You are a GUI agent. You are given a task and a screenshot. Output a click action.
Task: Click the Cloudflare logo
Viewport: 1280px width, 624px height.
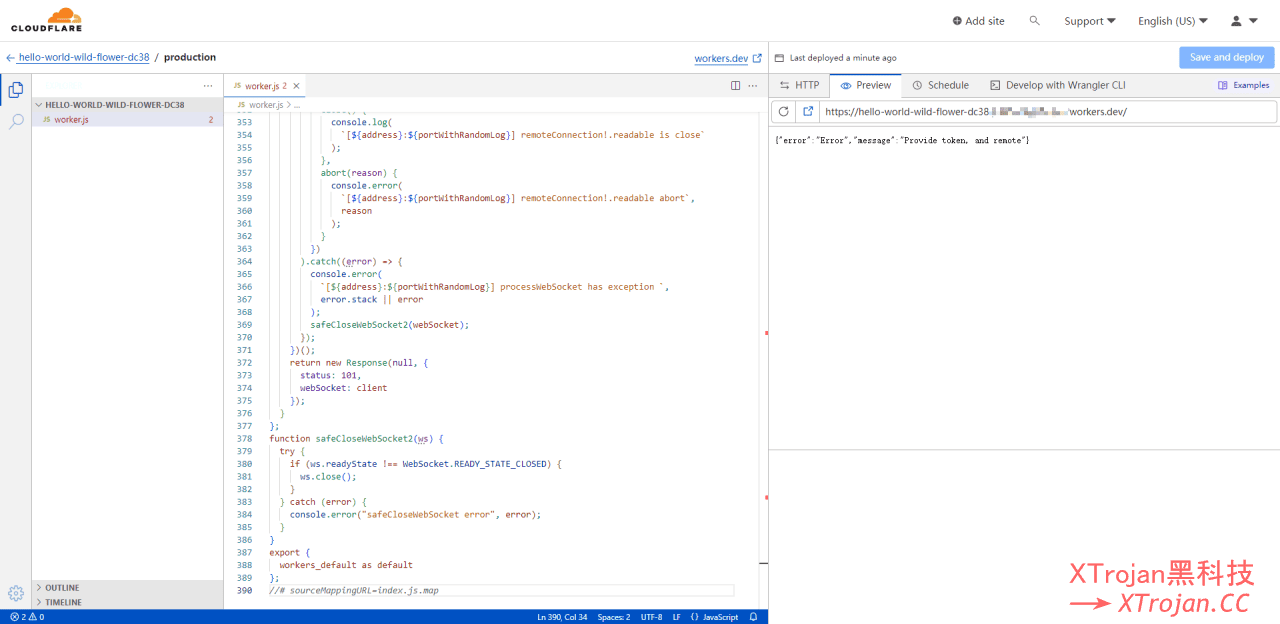pyautogui.click(x=47, y=20)
